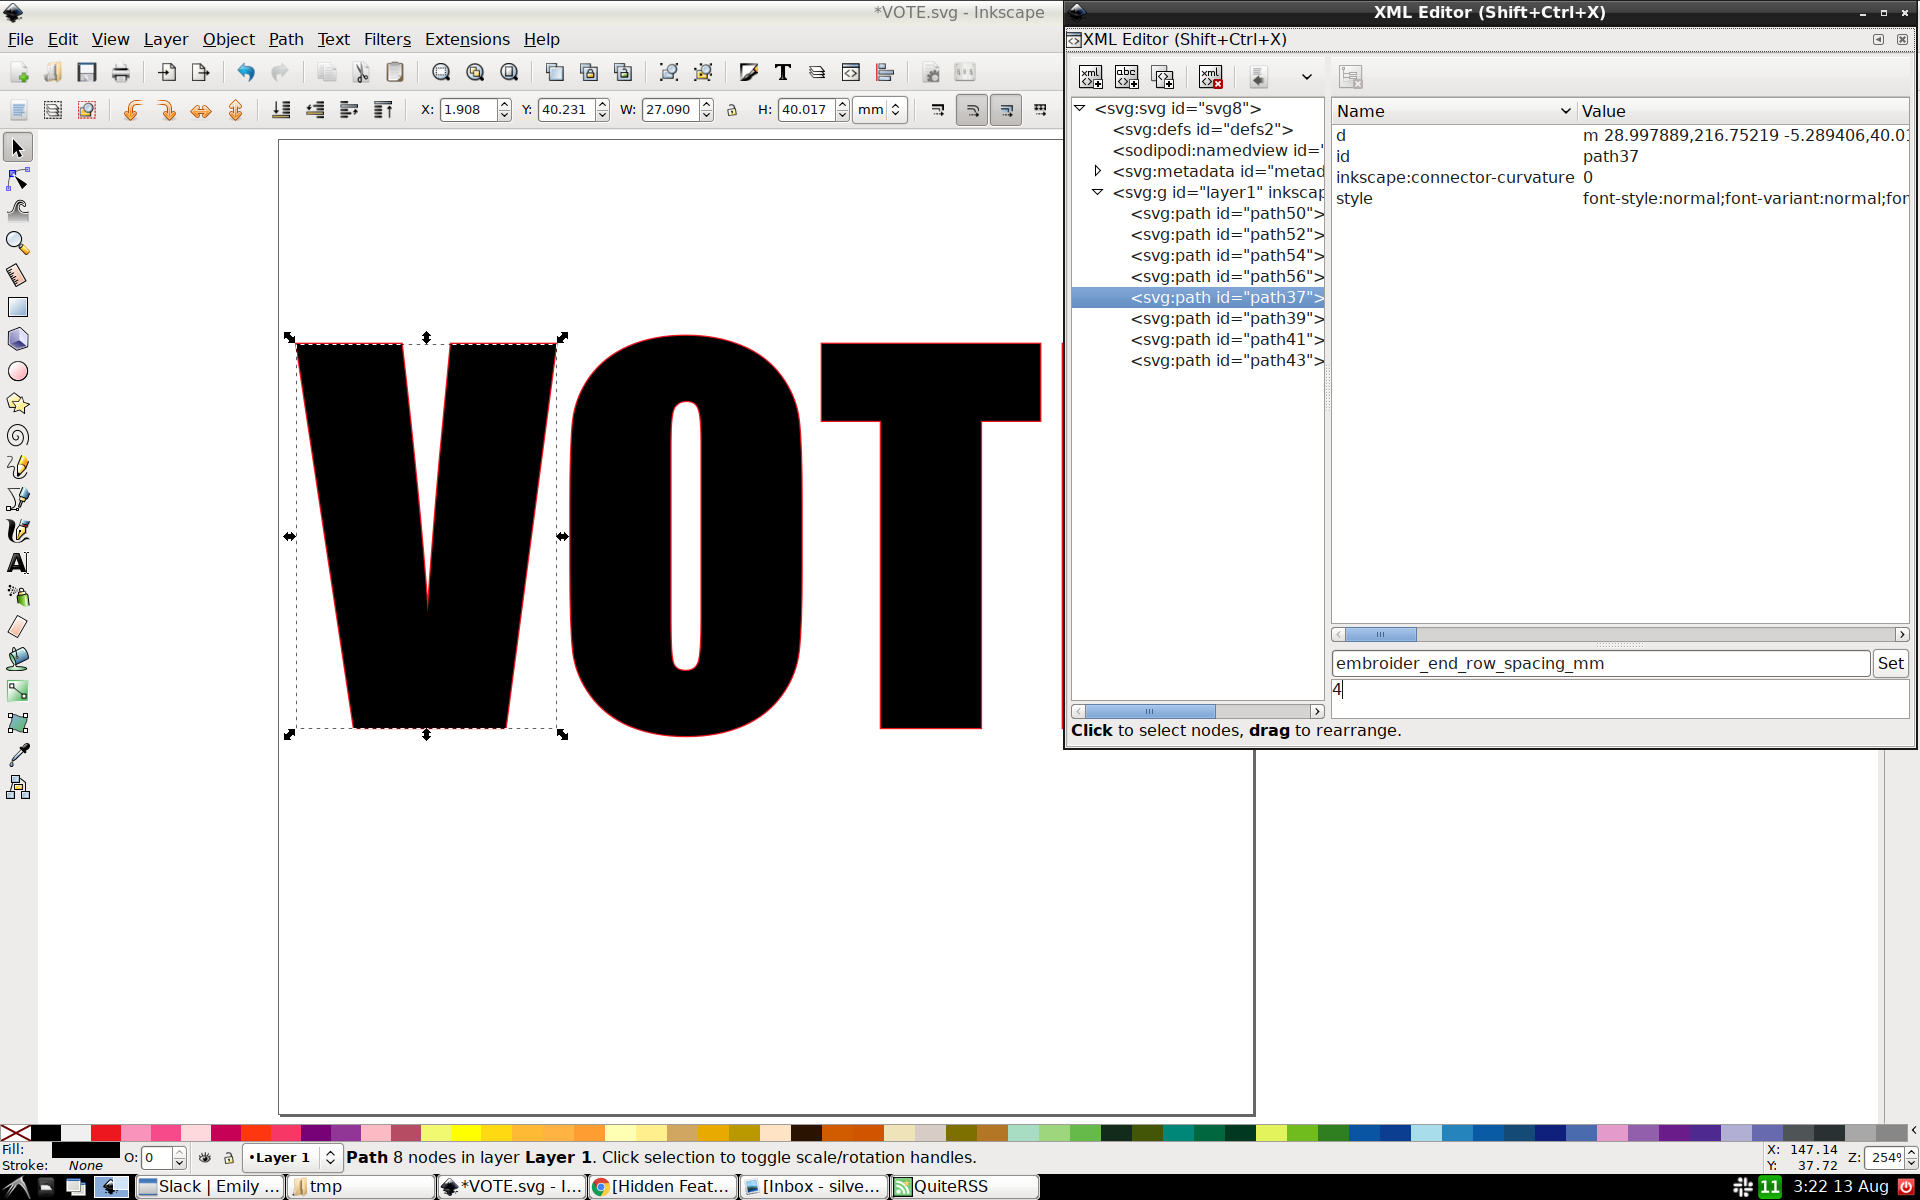1920x1200 pixels.
Task: Select the Paint Bucket fill tool
Action: tap(18, 659)
